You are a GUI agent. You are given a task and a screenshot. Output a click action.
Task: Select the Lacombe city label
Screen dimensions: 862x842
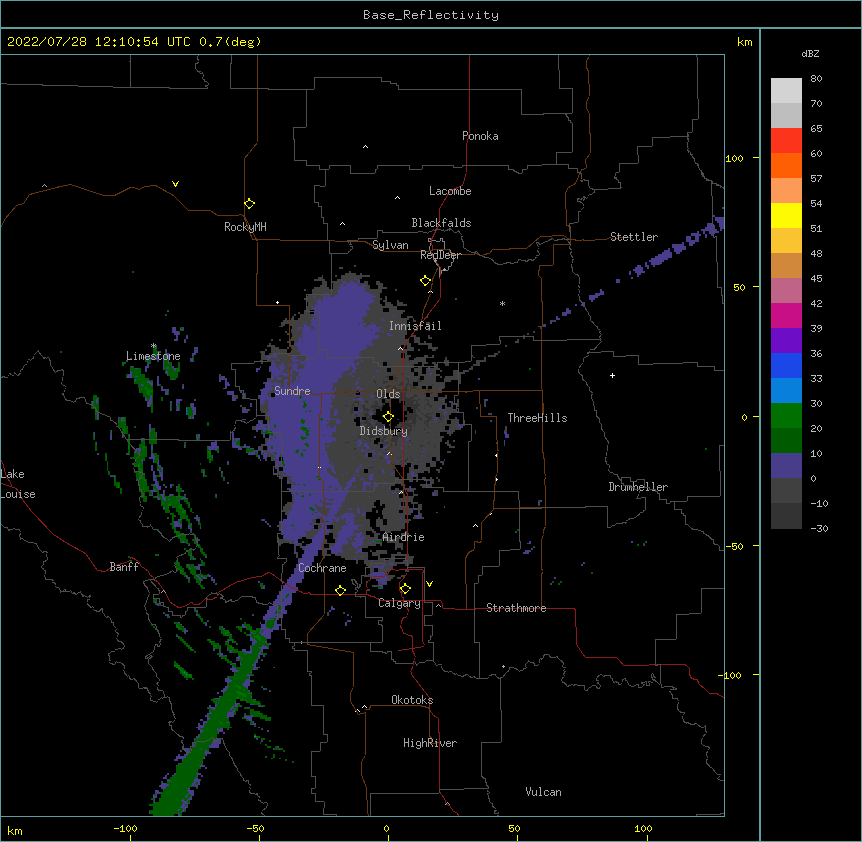pos(450,191)
